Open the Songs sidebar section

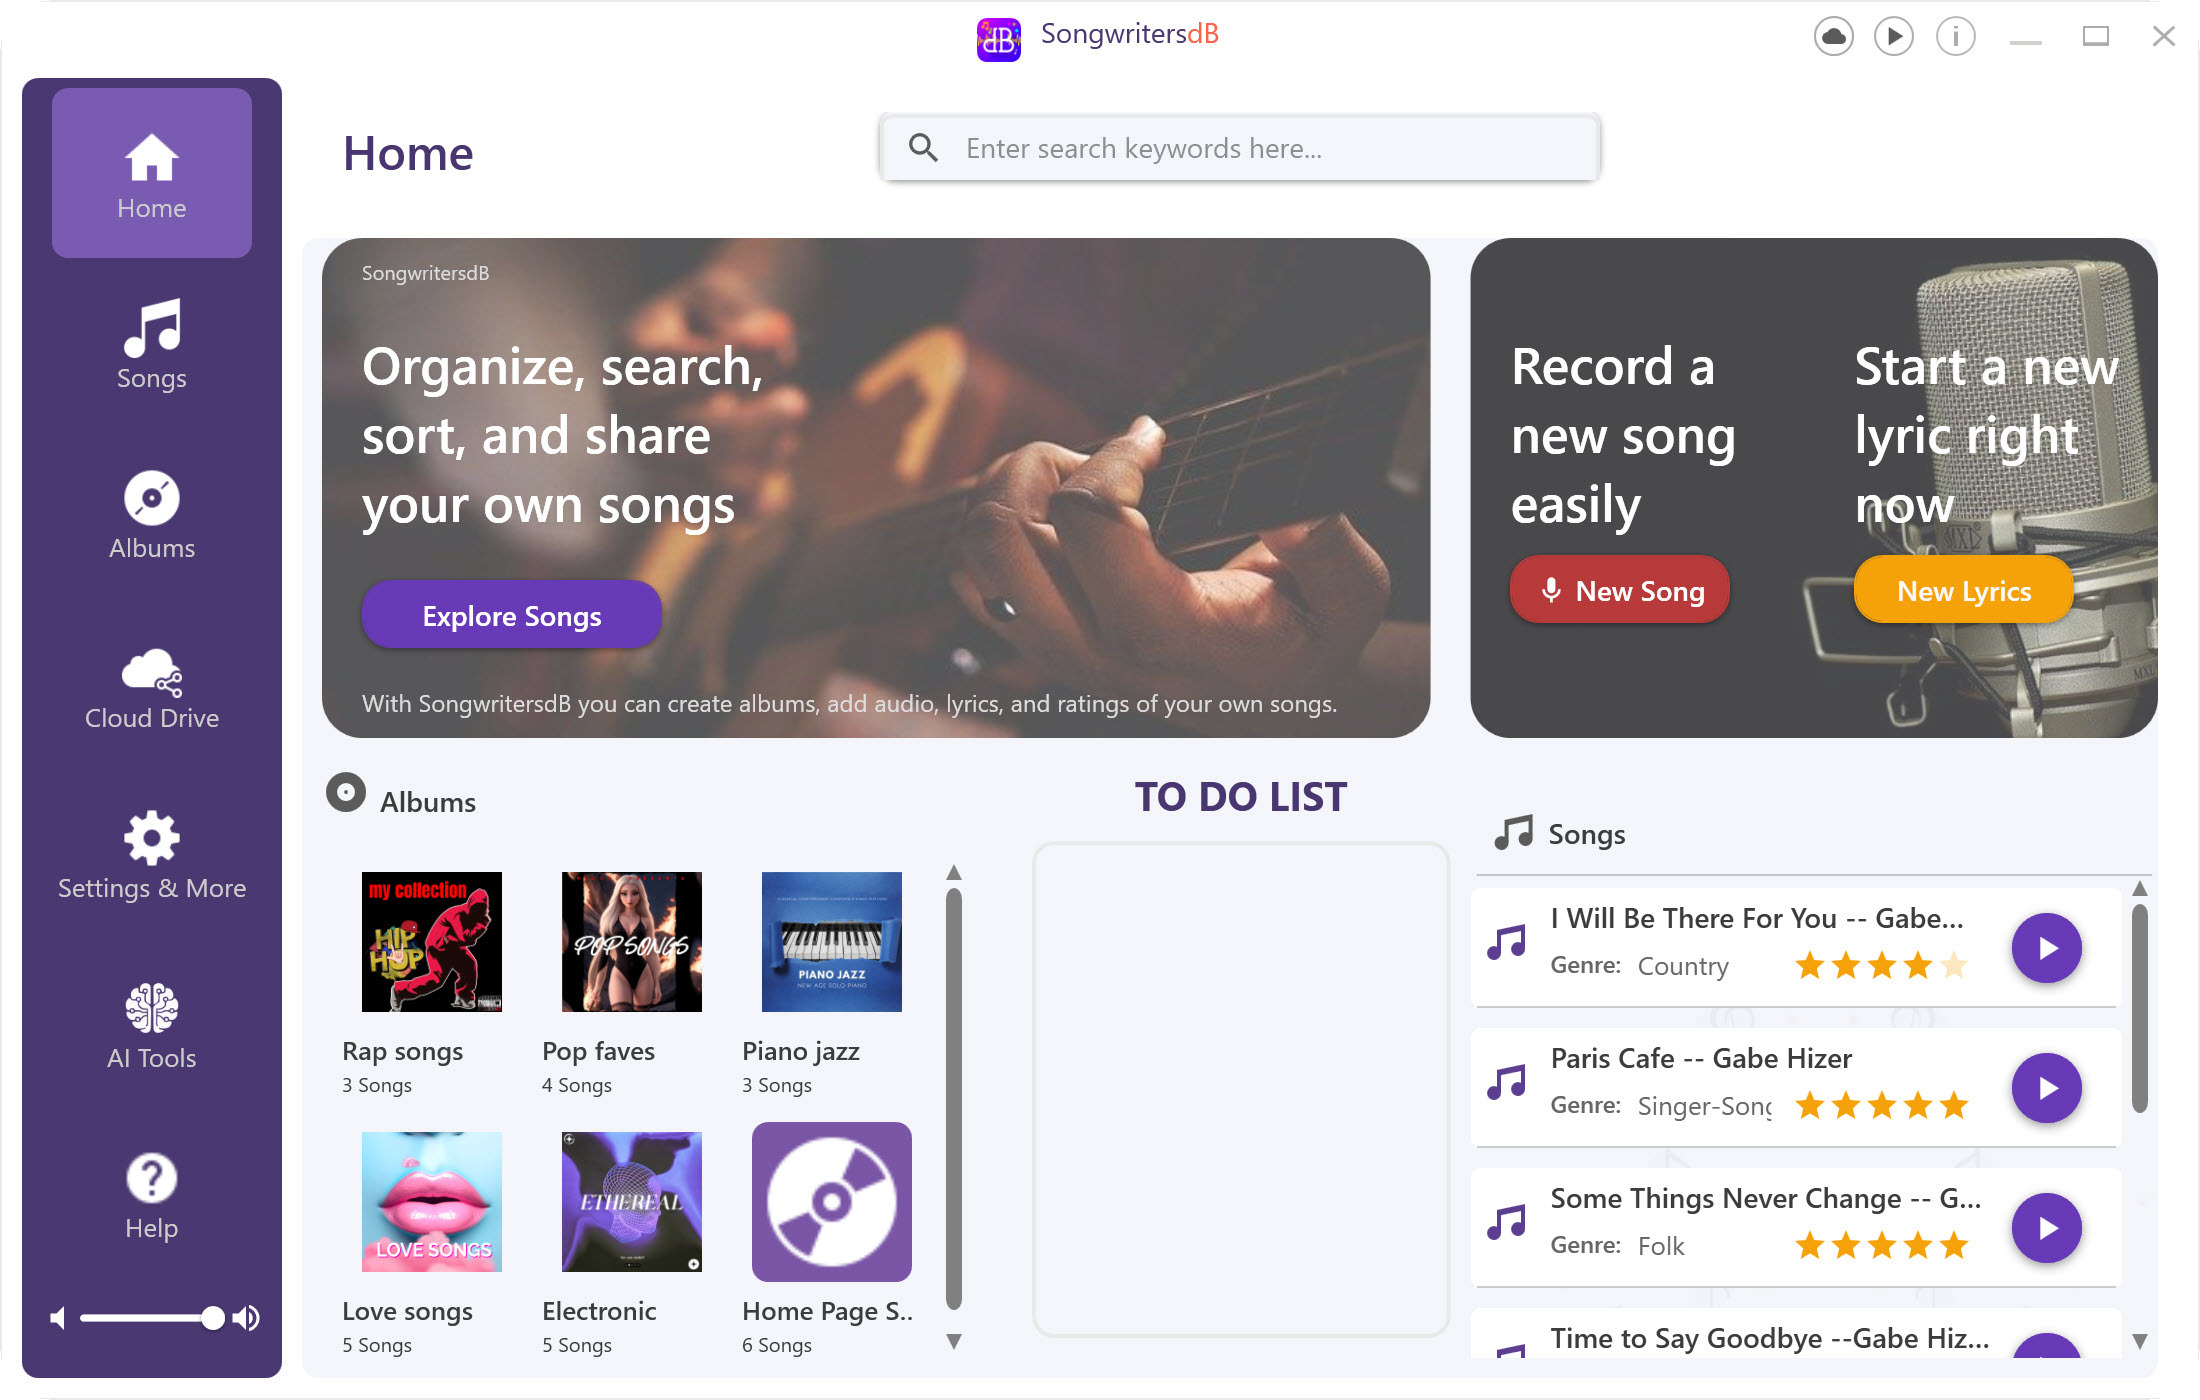152,344
